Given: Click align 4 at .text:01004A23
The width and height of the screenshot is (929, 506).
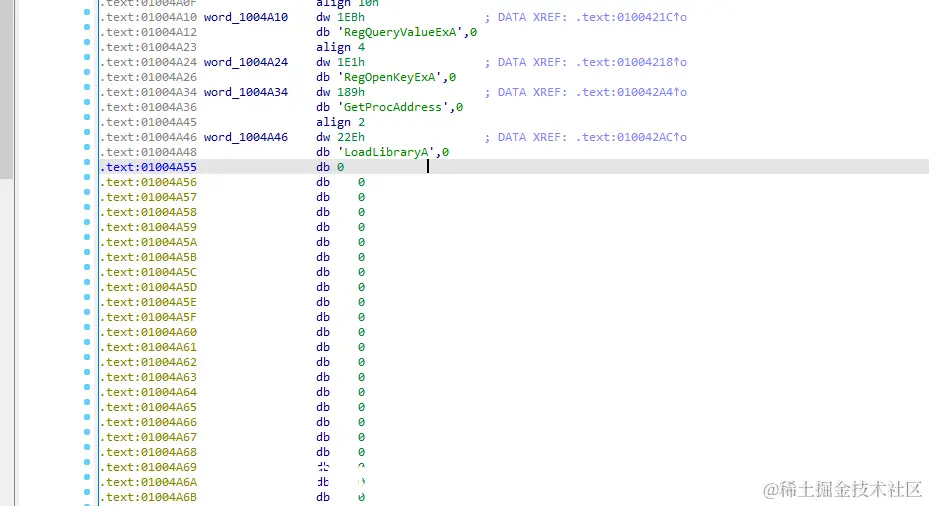Looking at the screenshot, I should pos(340,47).
